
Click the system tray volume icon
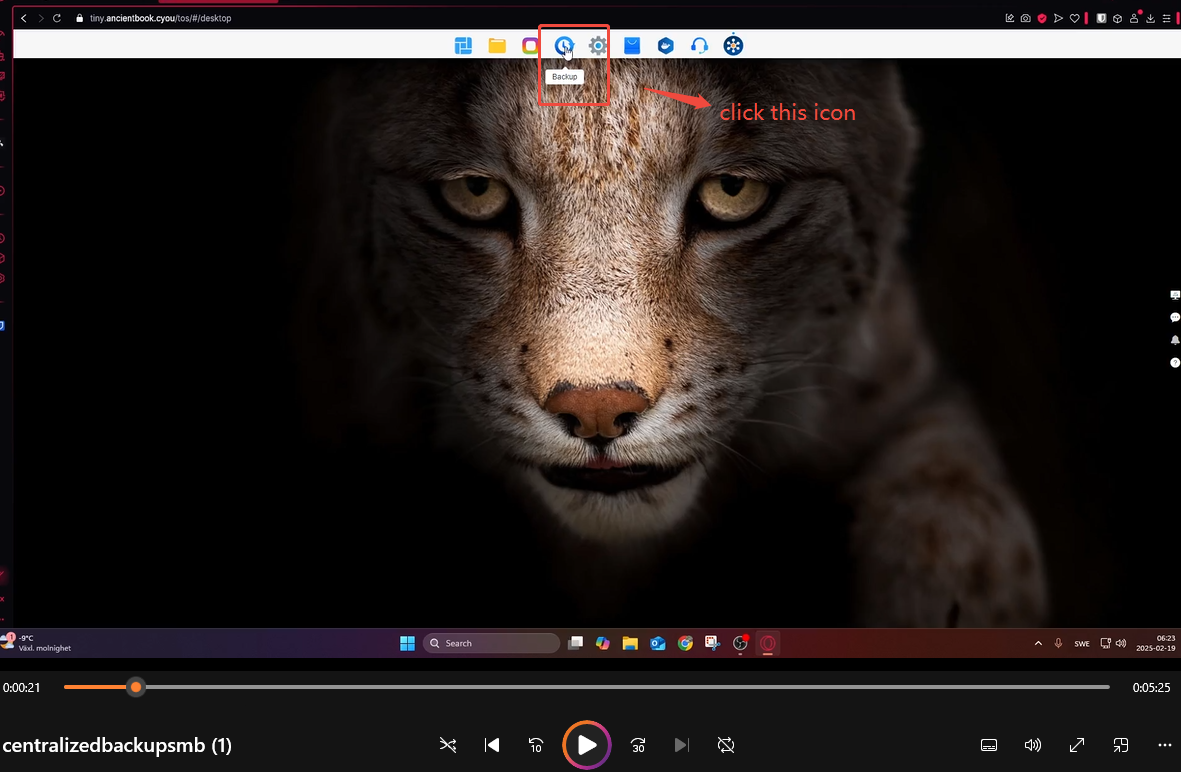(x=1121, y=643)
